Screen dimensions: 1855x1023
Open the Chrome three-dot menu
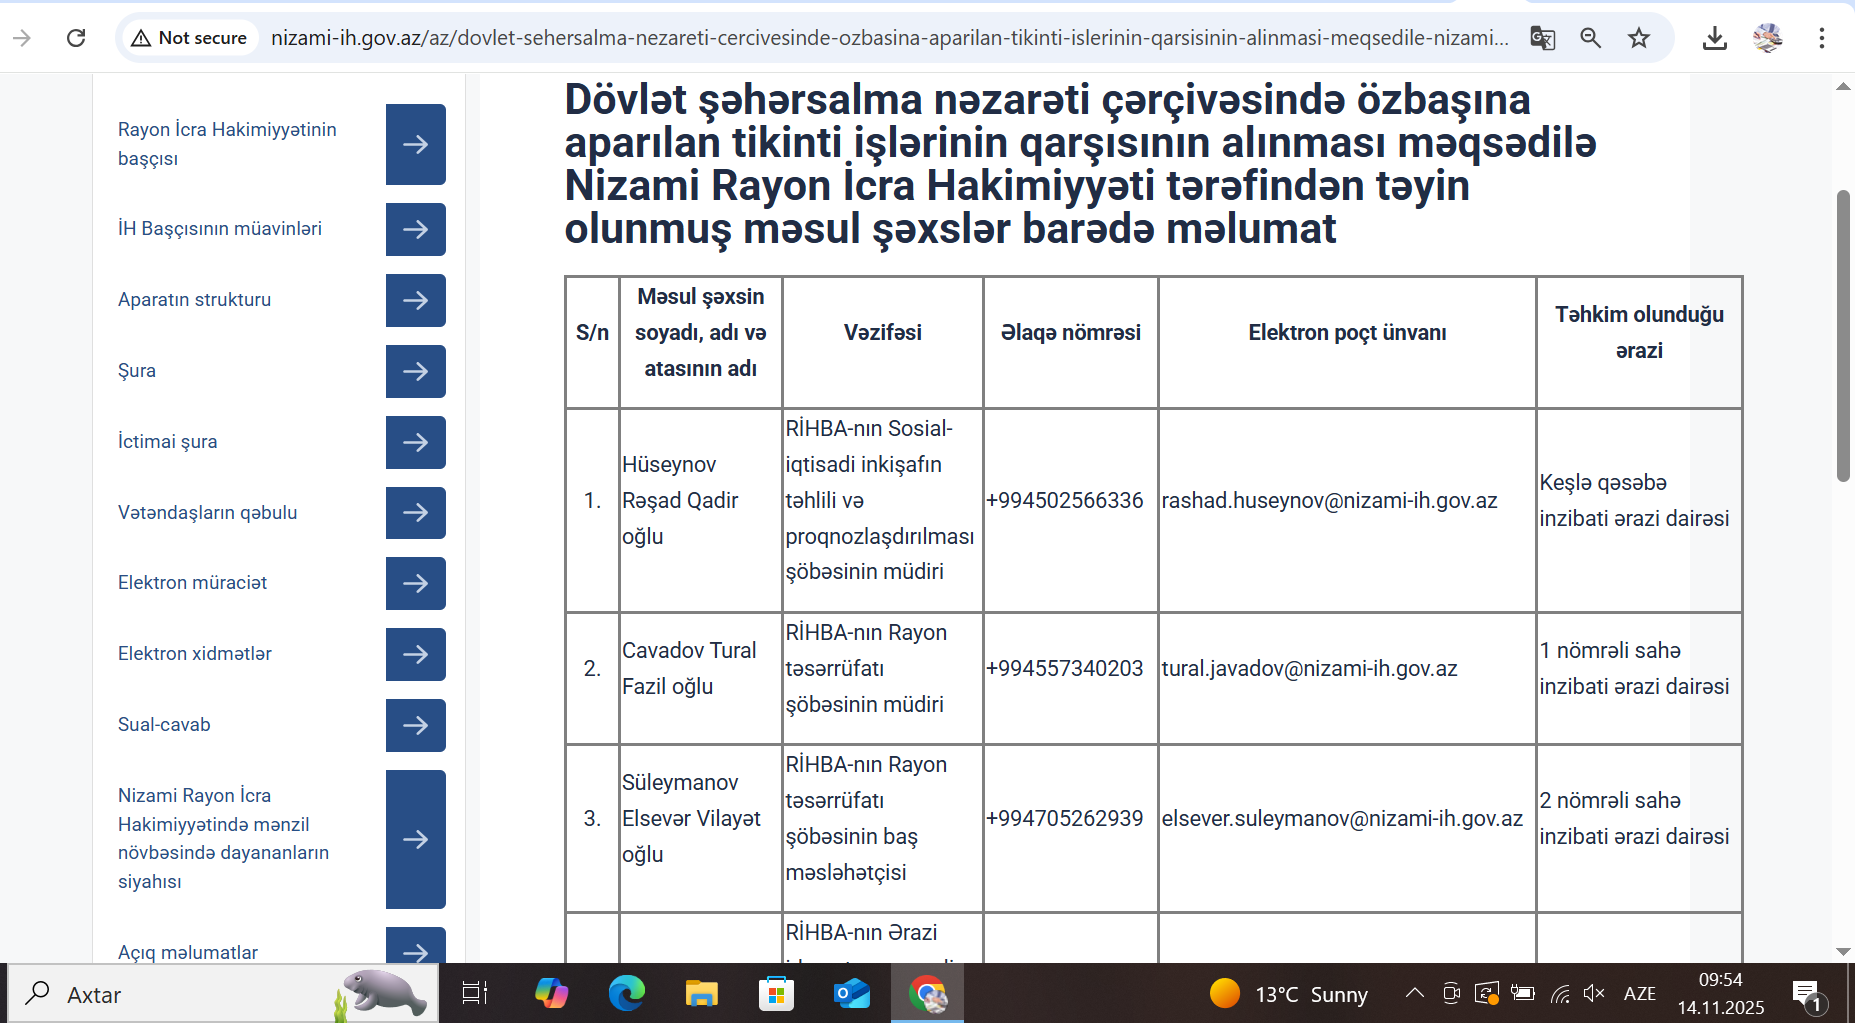pyautogui.click(x=1821, y=38)
